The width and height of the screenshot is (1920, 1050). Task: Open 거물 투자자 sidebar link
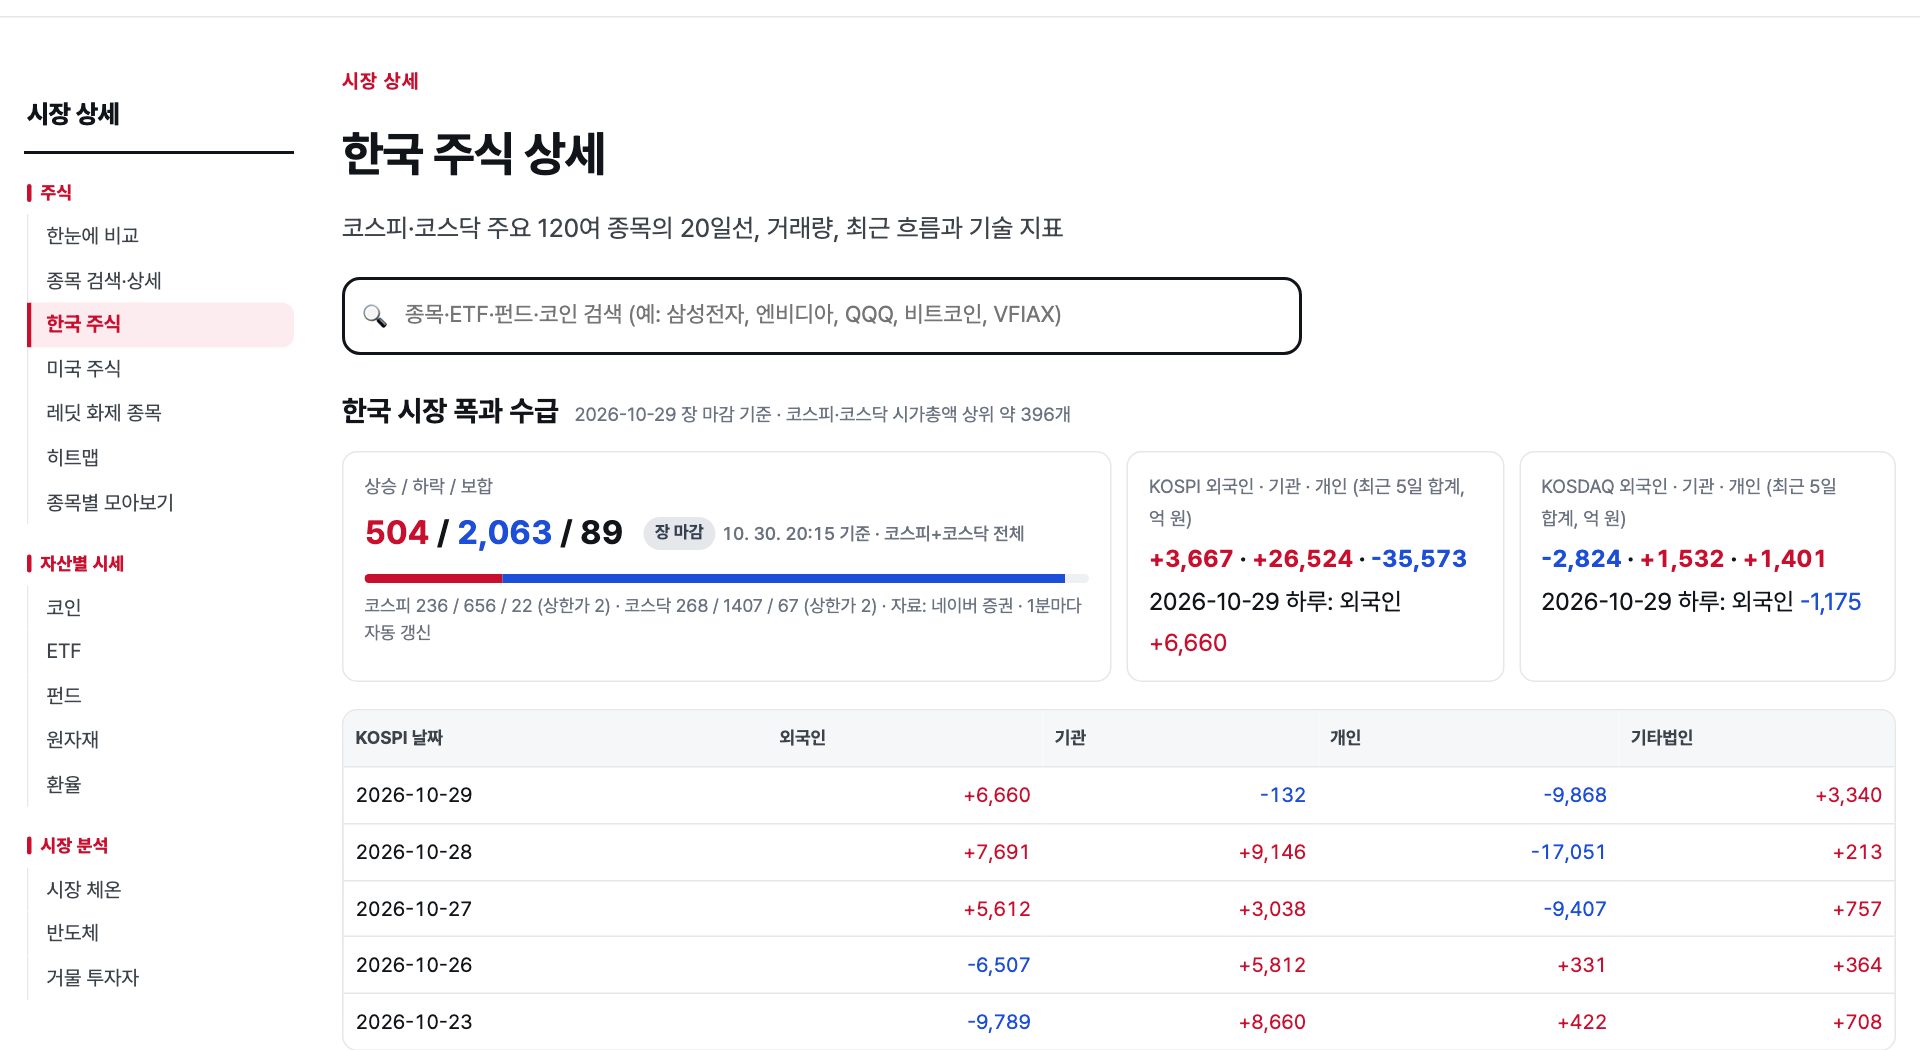click(x=92, y=977)
